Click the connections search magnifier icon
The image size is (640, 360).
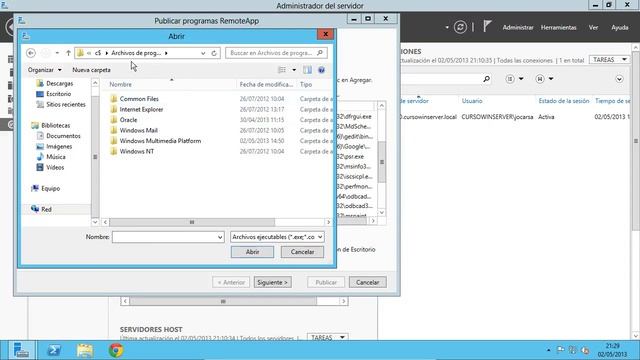(x=486, y=79)
